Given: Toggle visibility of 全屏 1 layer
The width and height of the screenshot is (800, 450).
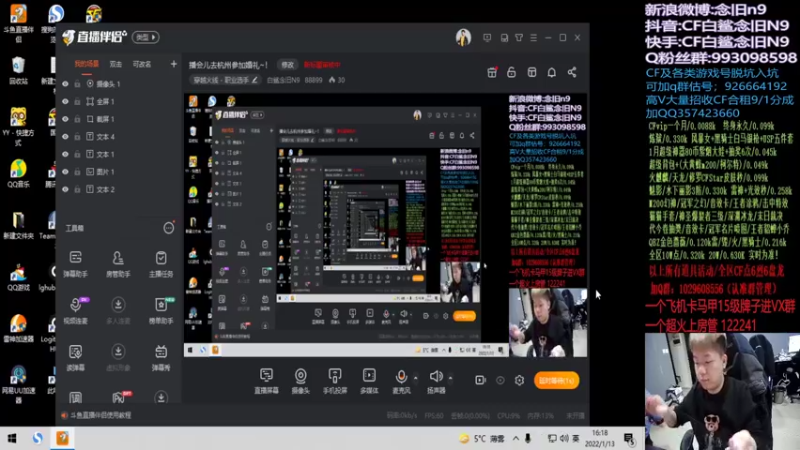Looking at the screenshot, I should tap(65, 102).
